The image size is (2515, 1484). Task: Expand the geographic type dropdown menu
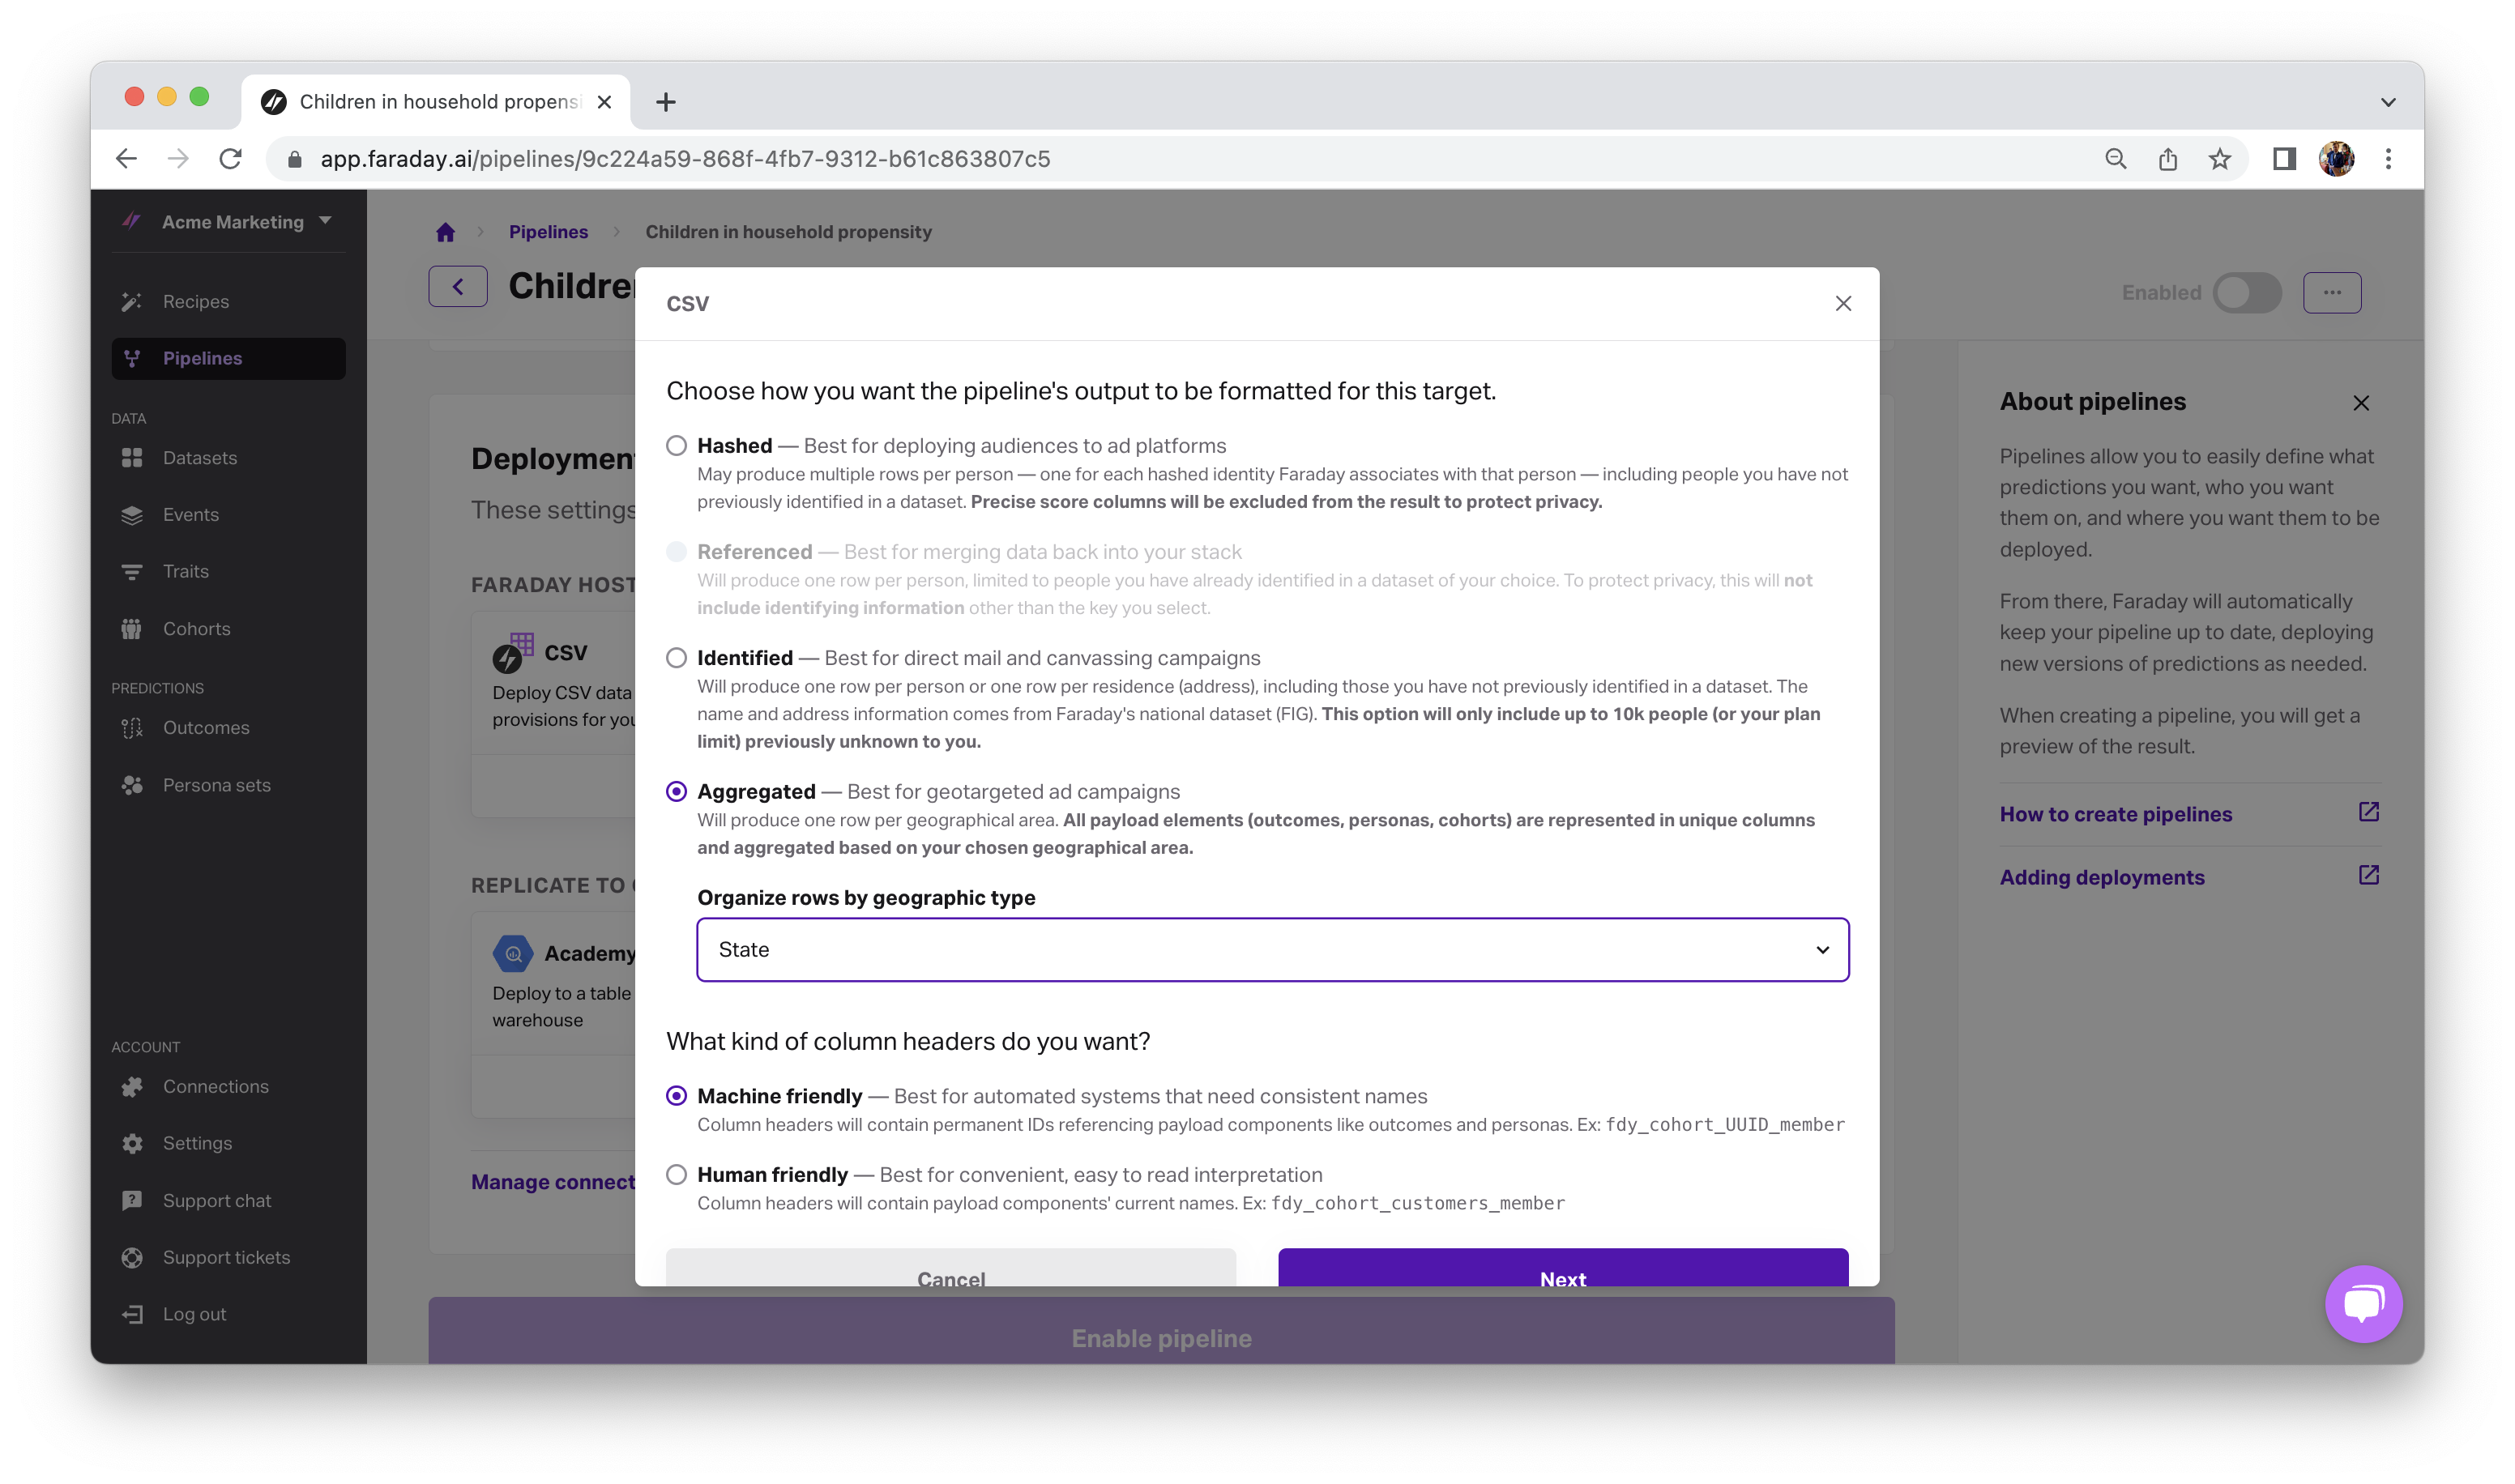tap(1821, 949)
